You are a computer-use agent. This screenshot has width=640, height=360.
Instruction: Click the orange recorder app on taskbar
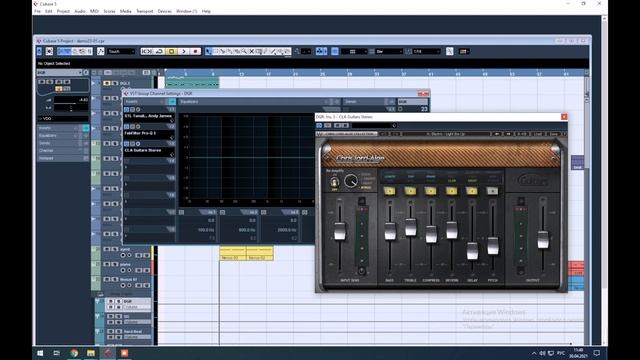pyautogui.click(x=124, y=353)
